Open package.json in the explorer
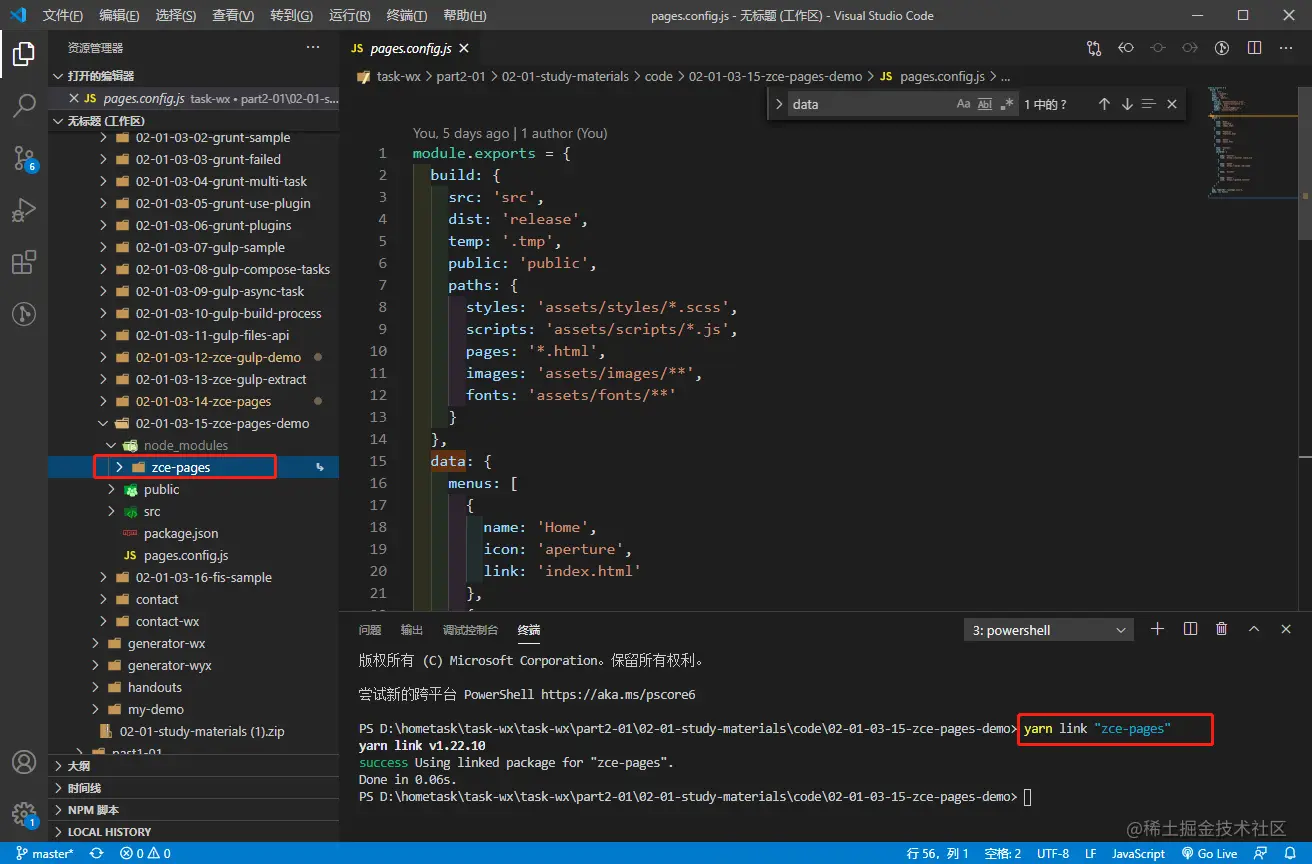This screenshot has width=1312, height=864. (181, 533)
